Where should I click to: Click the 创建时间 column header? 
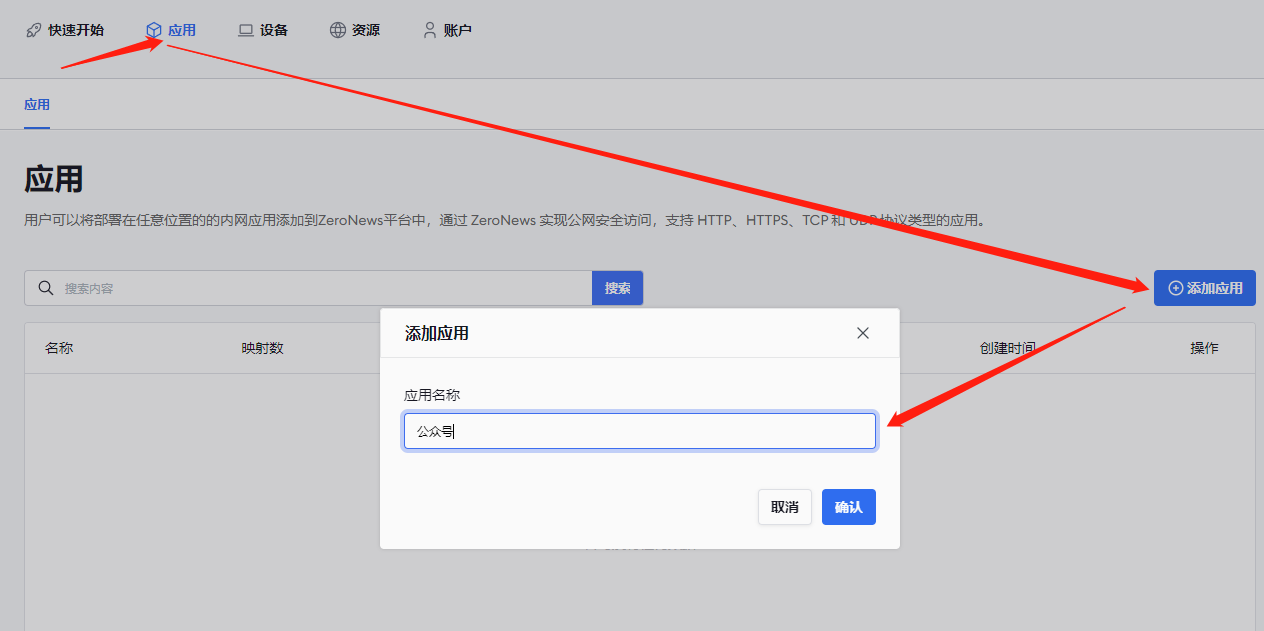point(1007,348)
